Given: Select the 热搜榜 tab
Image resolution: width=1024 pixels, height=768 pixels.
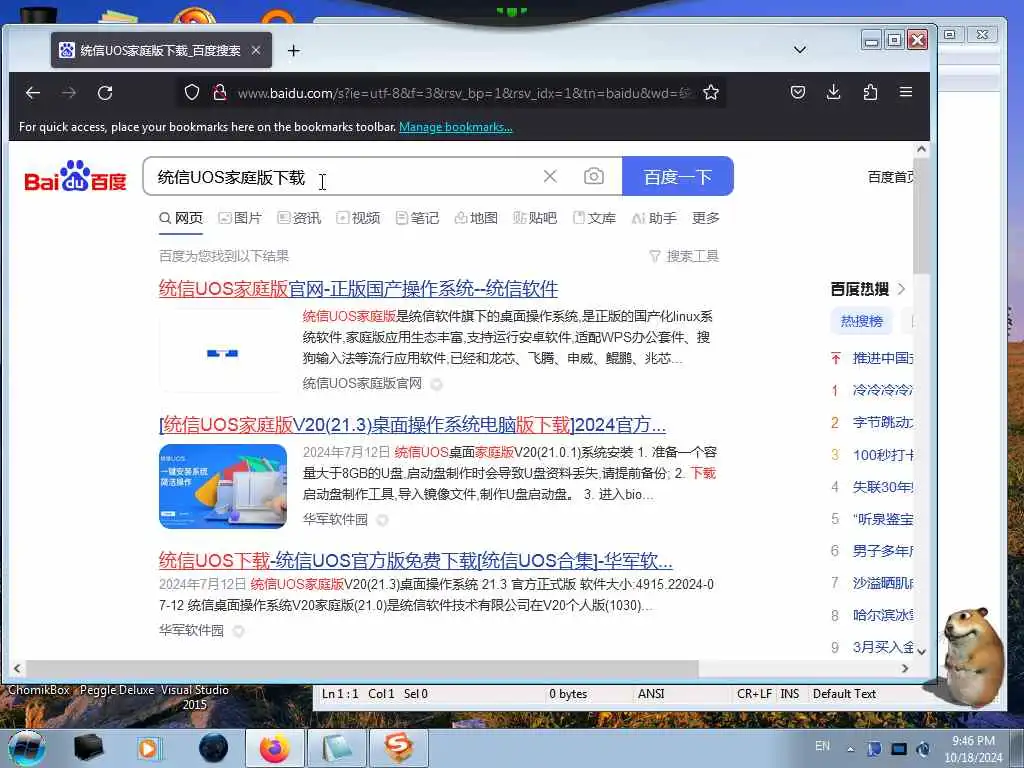Looking at the screenshot, I should 861,321.
